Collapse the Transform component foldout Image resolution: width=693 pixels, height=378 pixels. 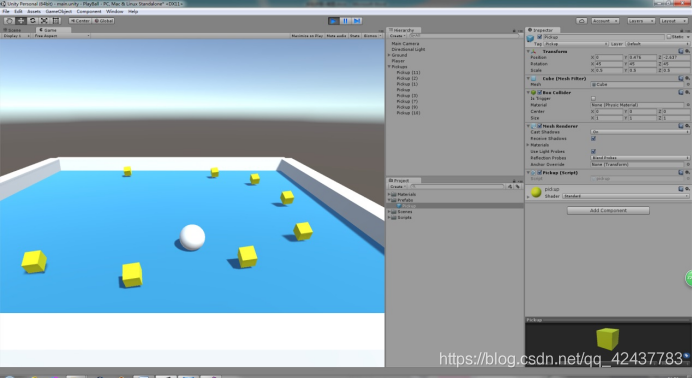[x=528, y=52]
